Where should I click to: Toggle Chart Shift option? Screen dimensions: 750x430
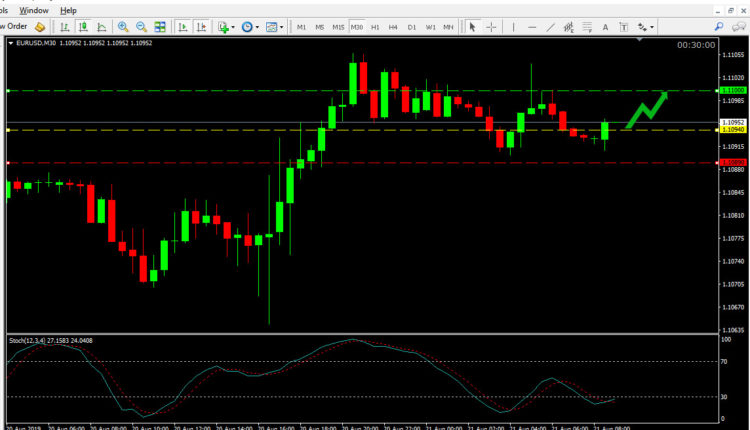(x=201, y=27)
